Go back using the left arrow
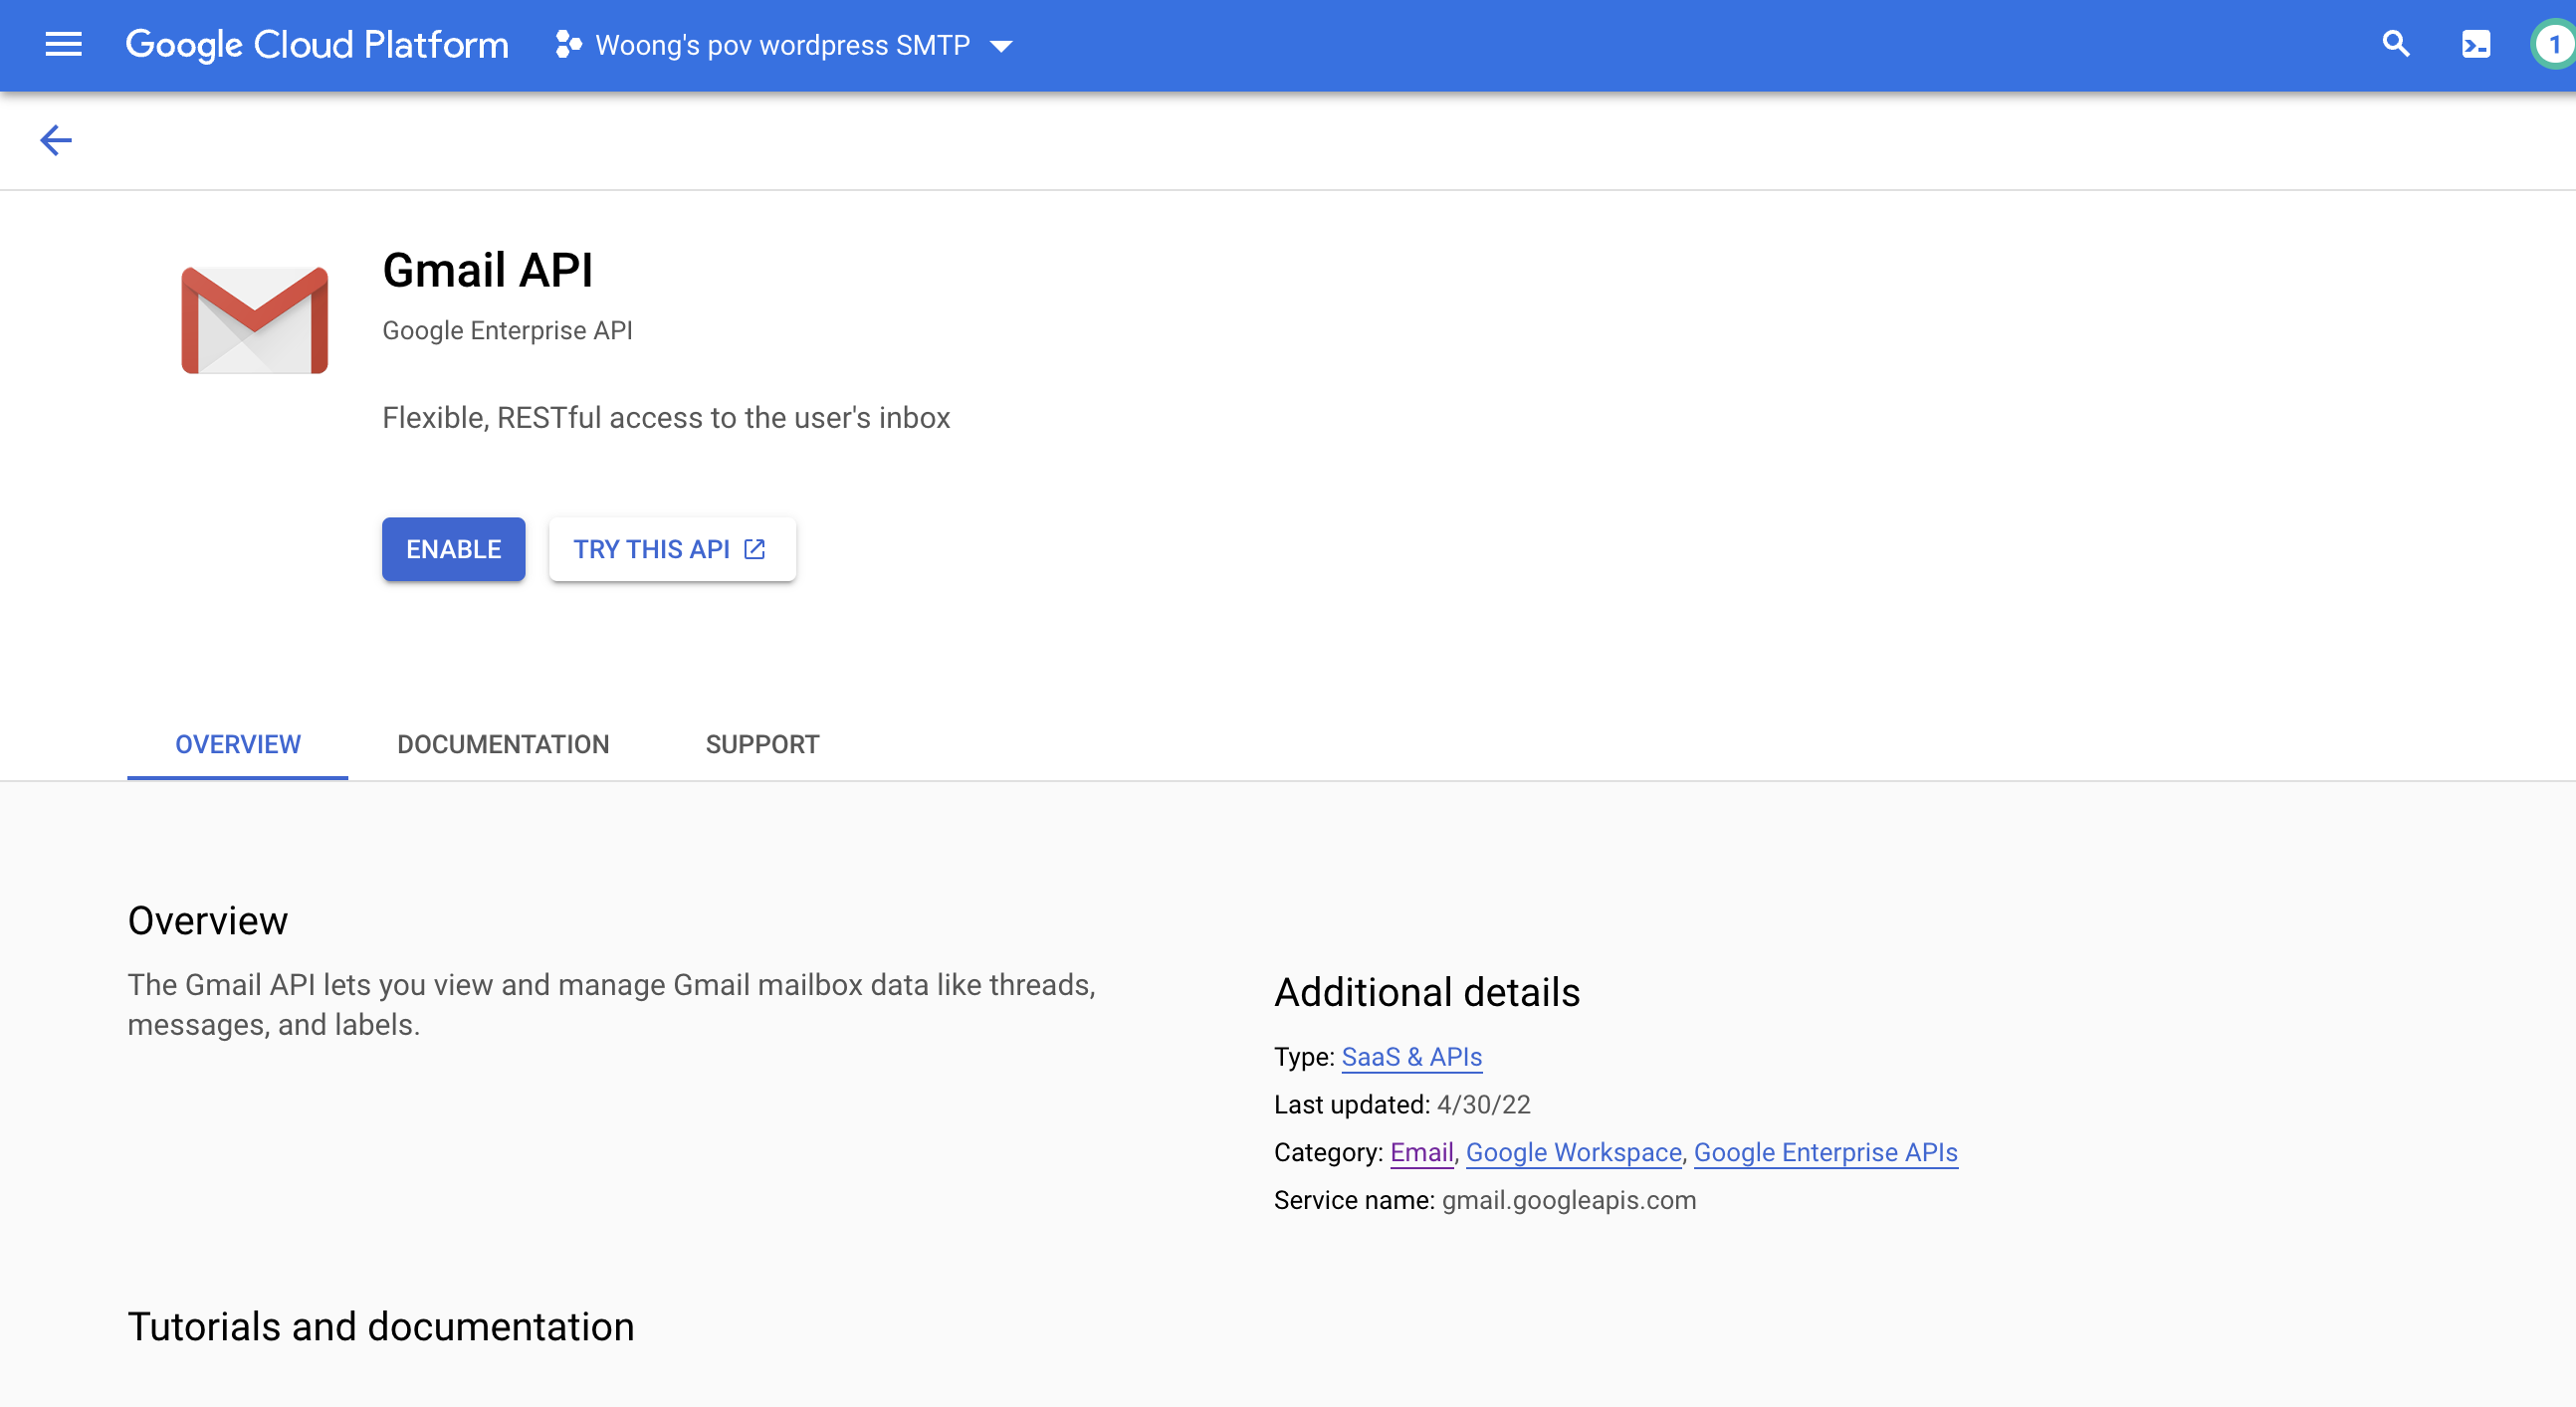2576x1407 pixels. [56, 140]
